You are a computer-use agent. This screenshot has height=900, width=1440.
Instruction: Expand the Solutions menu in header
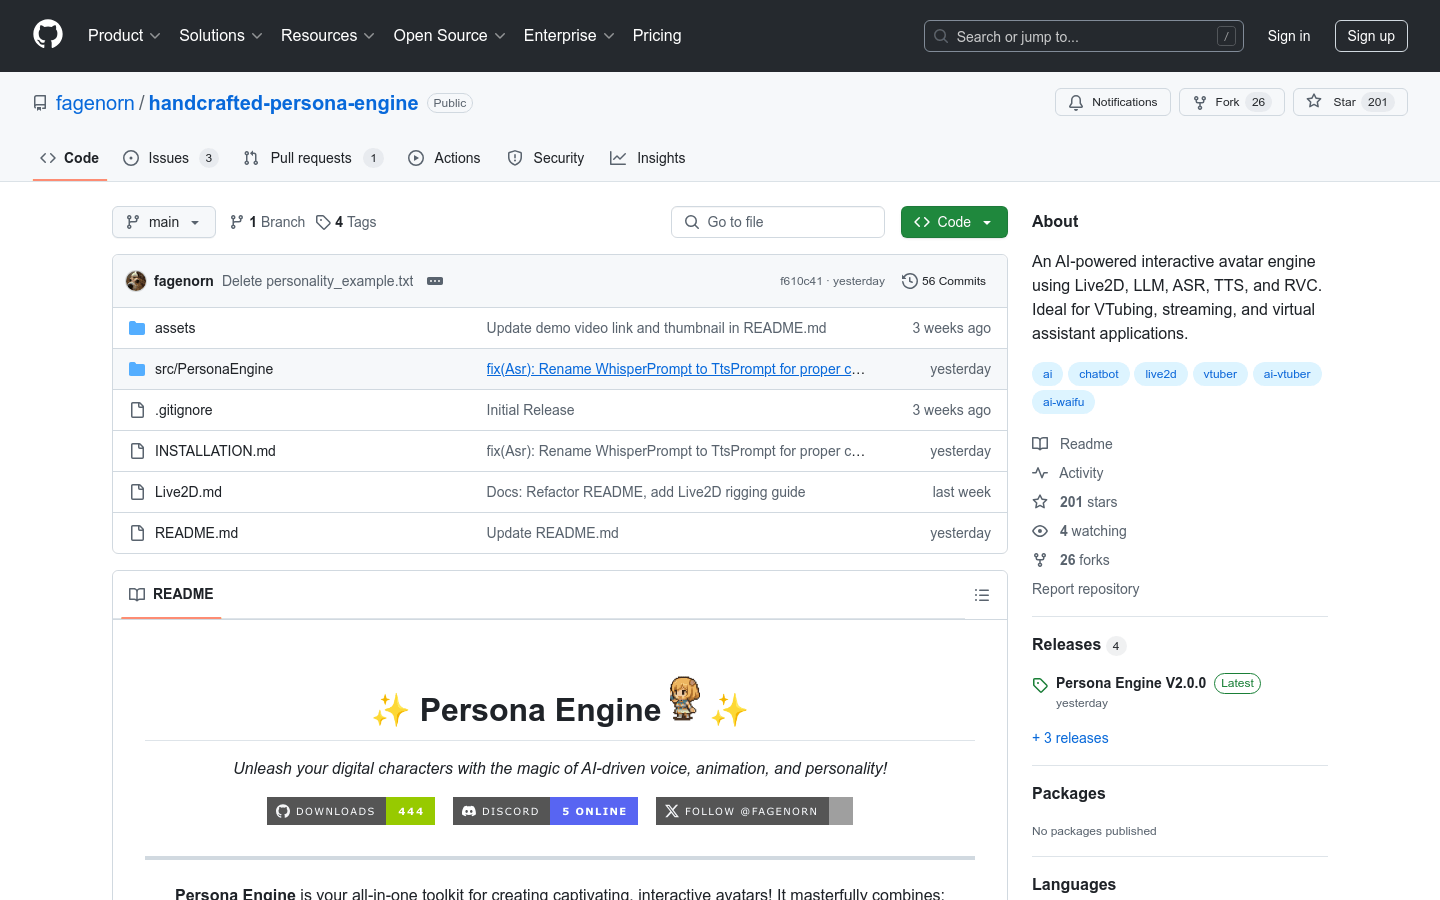pyautogui.click(x=221, y=35)
